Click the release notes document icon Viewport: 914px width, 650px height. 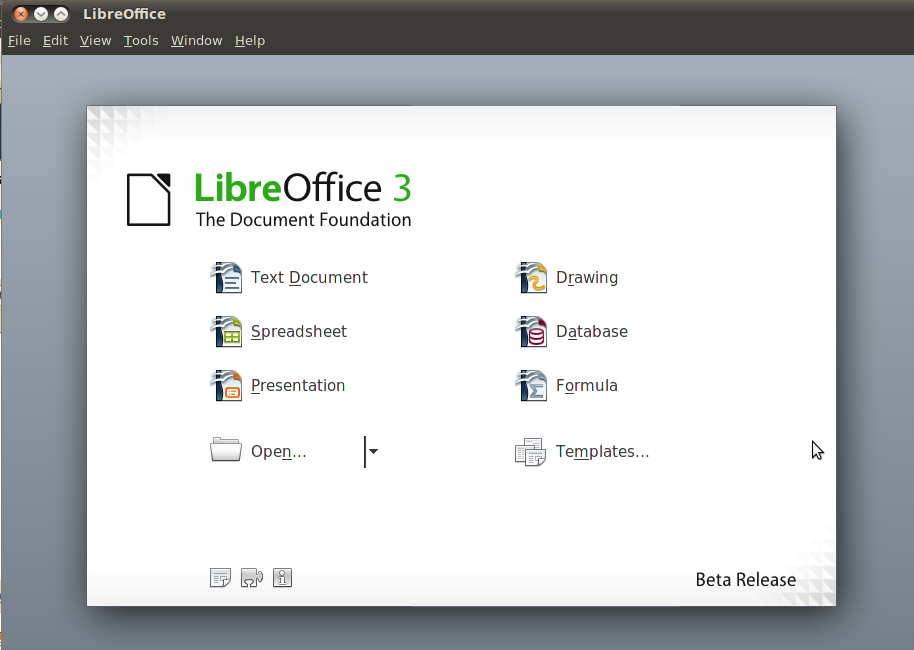[x=220, y=577]
